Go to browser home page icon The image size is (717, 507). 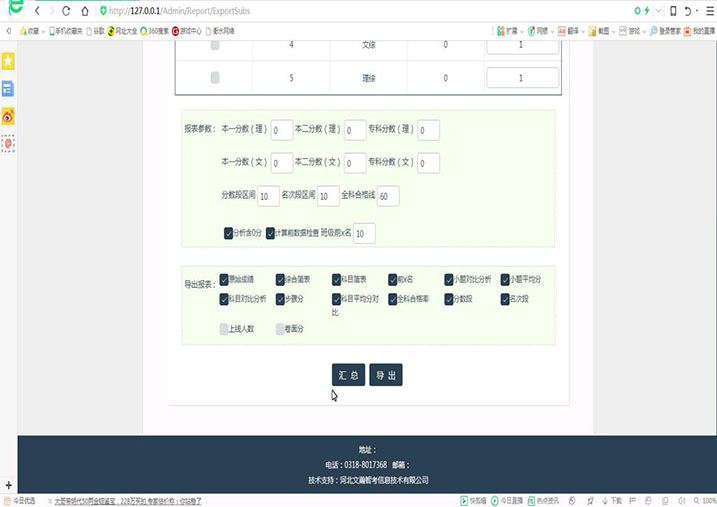[x=86, y=11]
